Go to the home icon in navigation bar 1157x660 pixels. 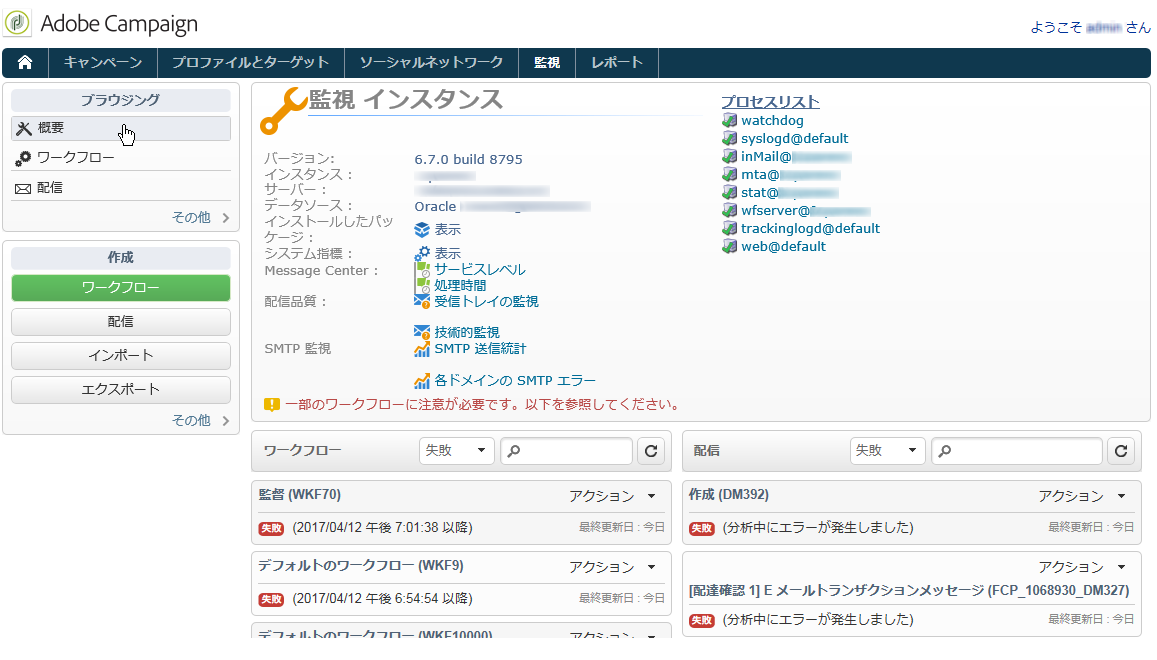[25, 63]
